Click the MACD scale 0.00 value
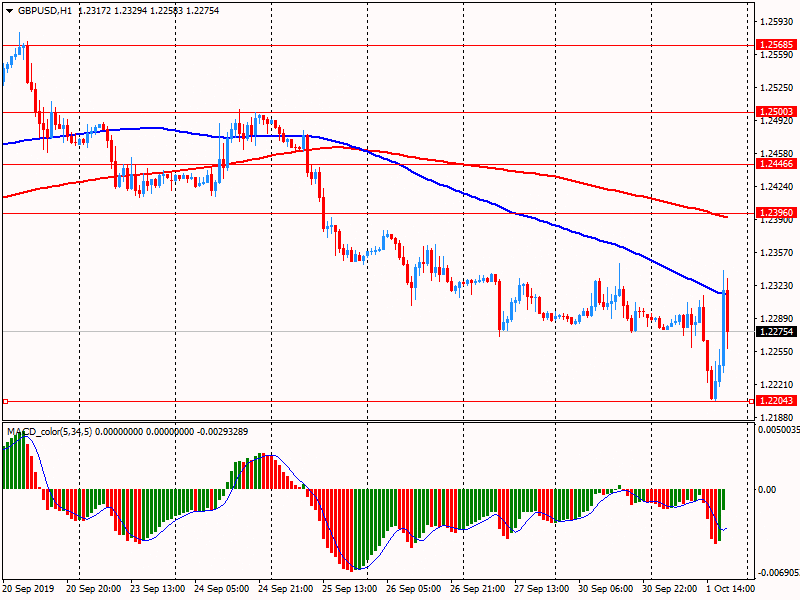This screenshot has height=600, width=800. (767, 490)
